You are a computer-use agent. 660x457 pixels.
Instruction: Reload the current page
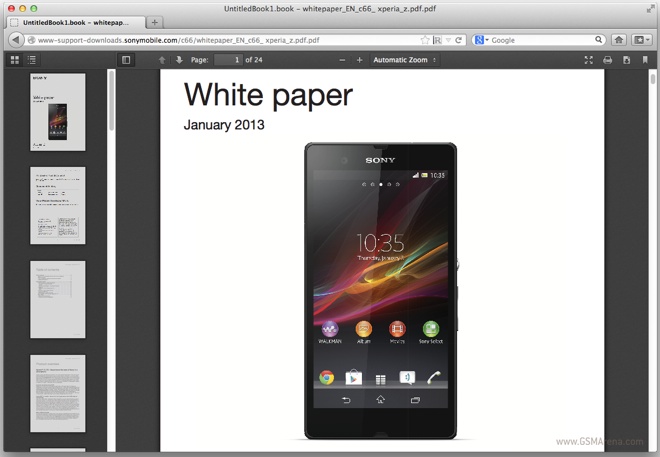(458, 40)
